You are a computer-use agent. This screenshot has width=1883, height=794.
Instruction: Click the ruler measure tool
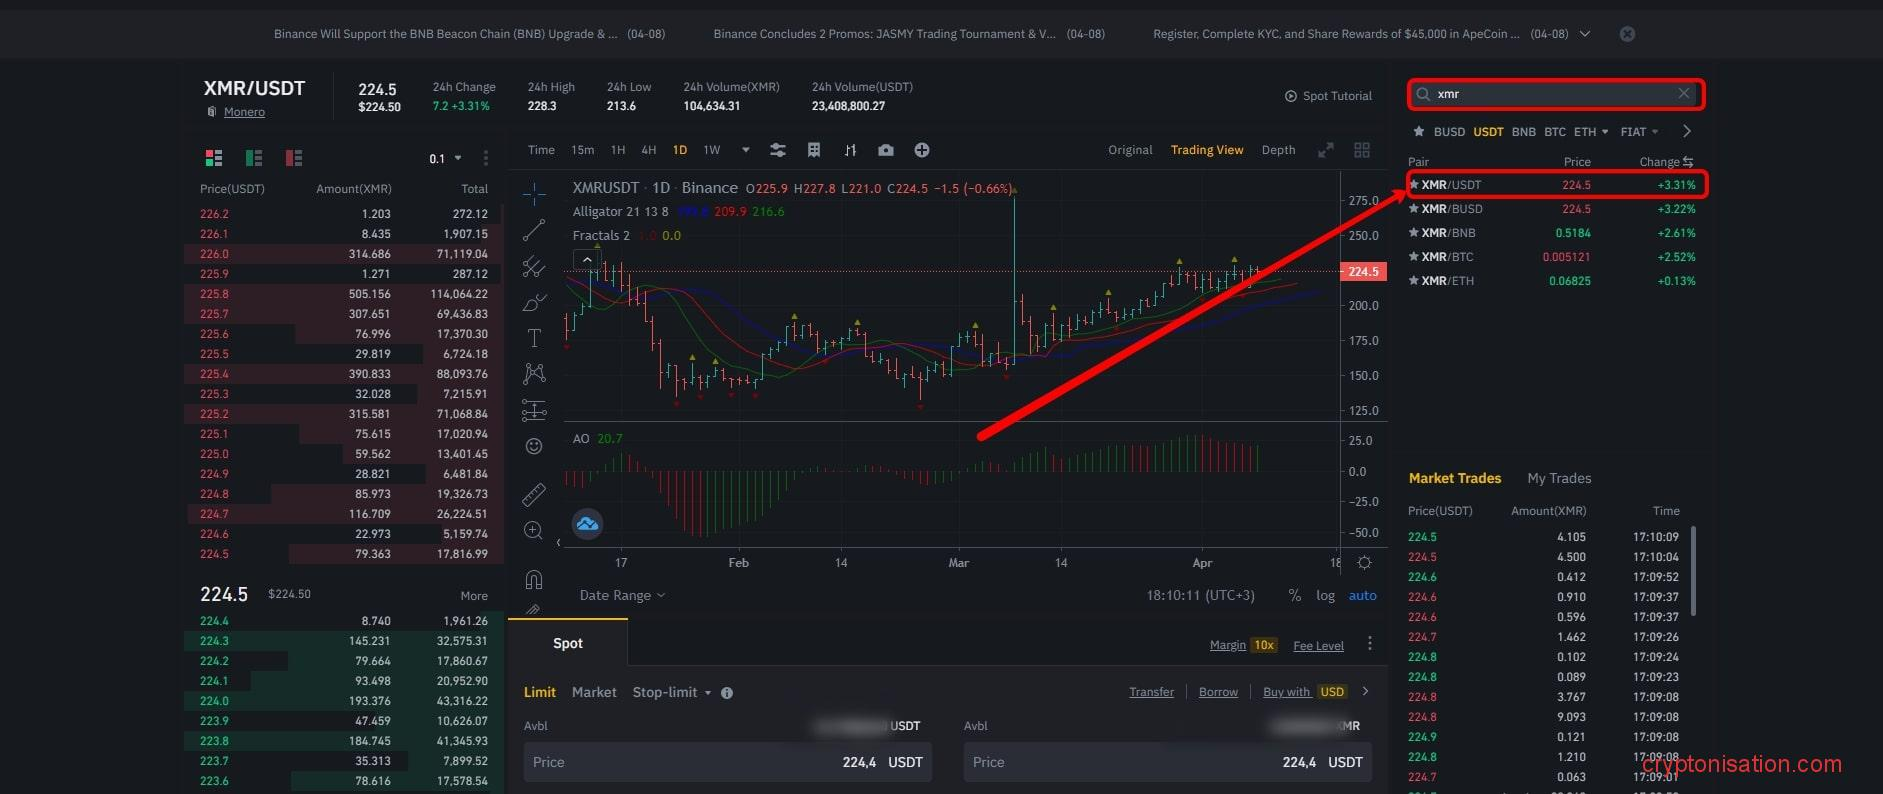coord(534,494)
